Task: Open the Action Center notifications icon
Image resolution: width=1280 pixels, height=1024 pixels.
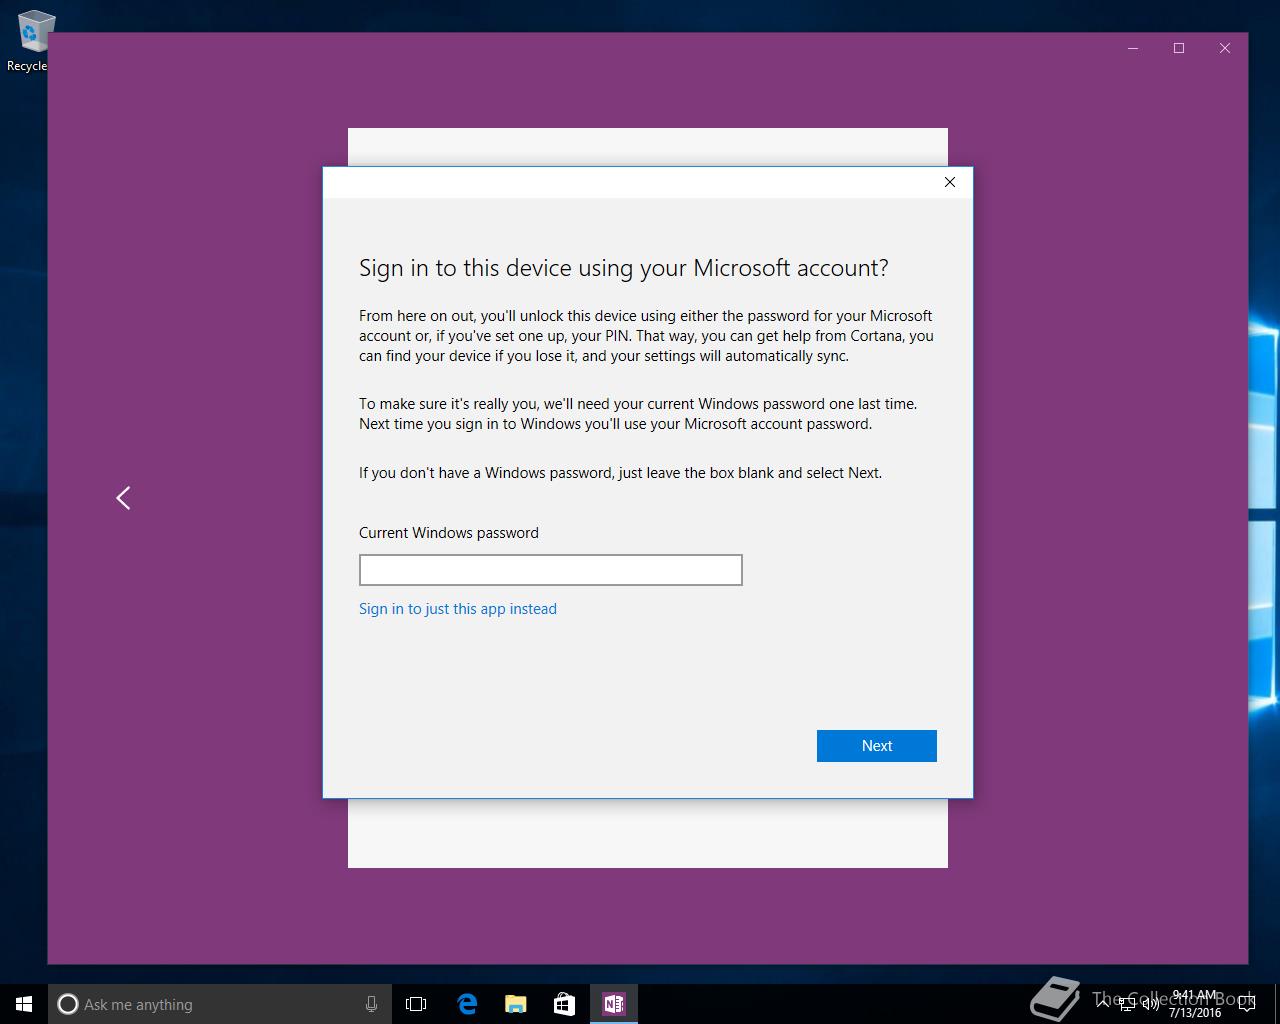Action: click(1246, 1004)
